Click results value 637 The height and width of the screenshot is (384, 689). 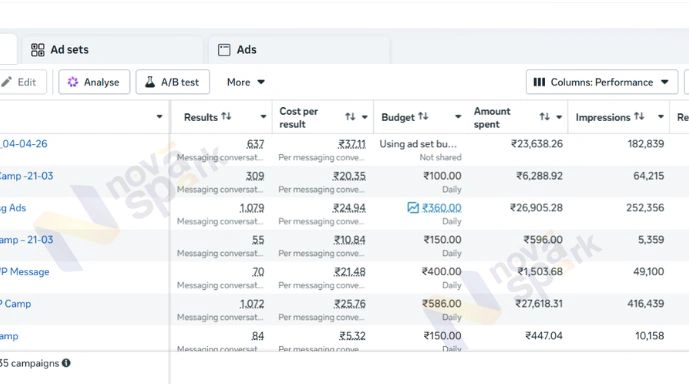[x=255, y=144]
